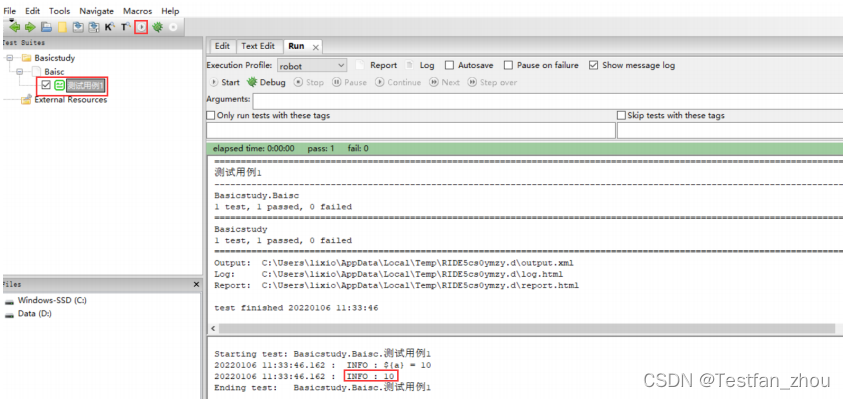Click the Arguments input field
The height and width of the screenshot is (399, 845).
click(x=548, y=101)
